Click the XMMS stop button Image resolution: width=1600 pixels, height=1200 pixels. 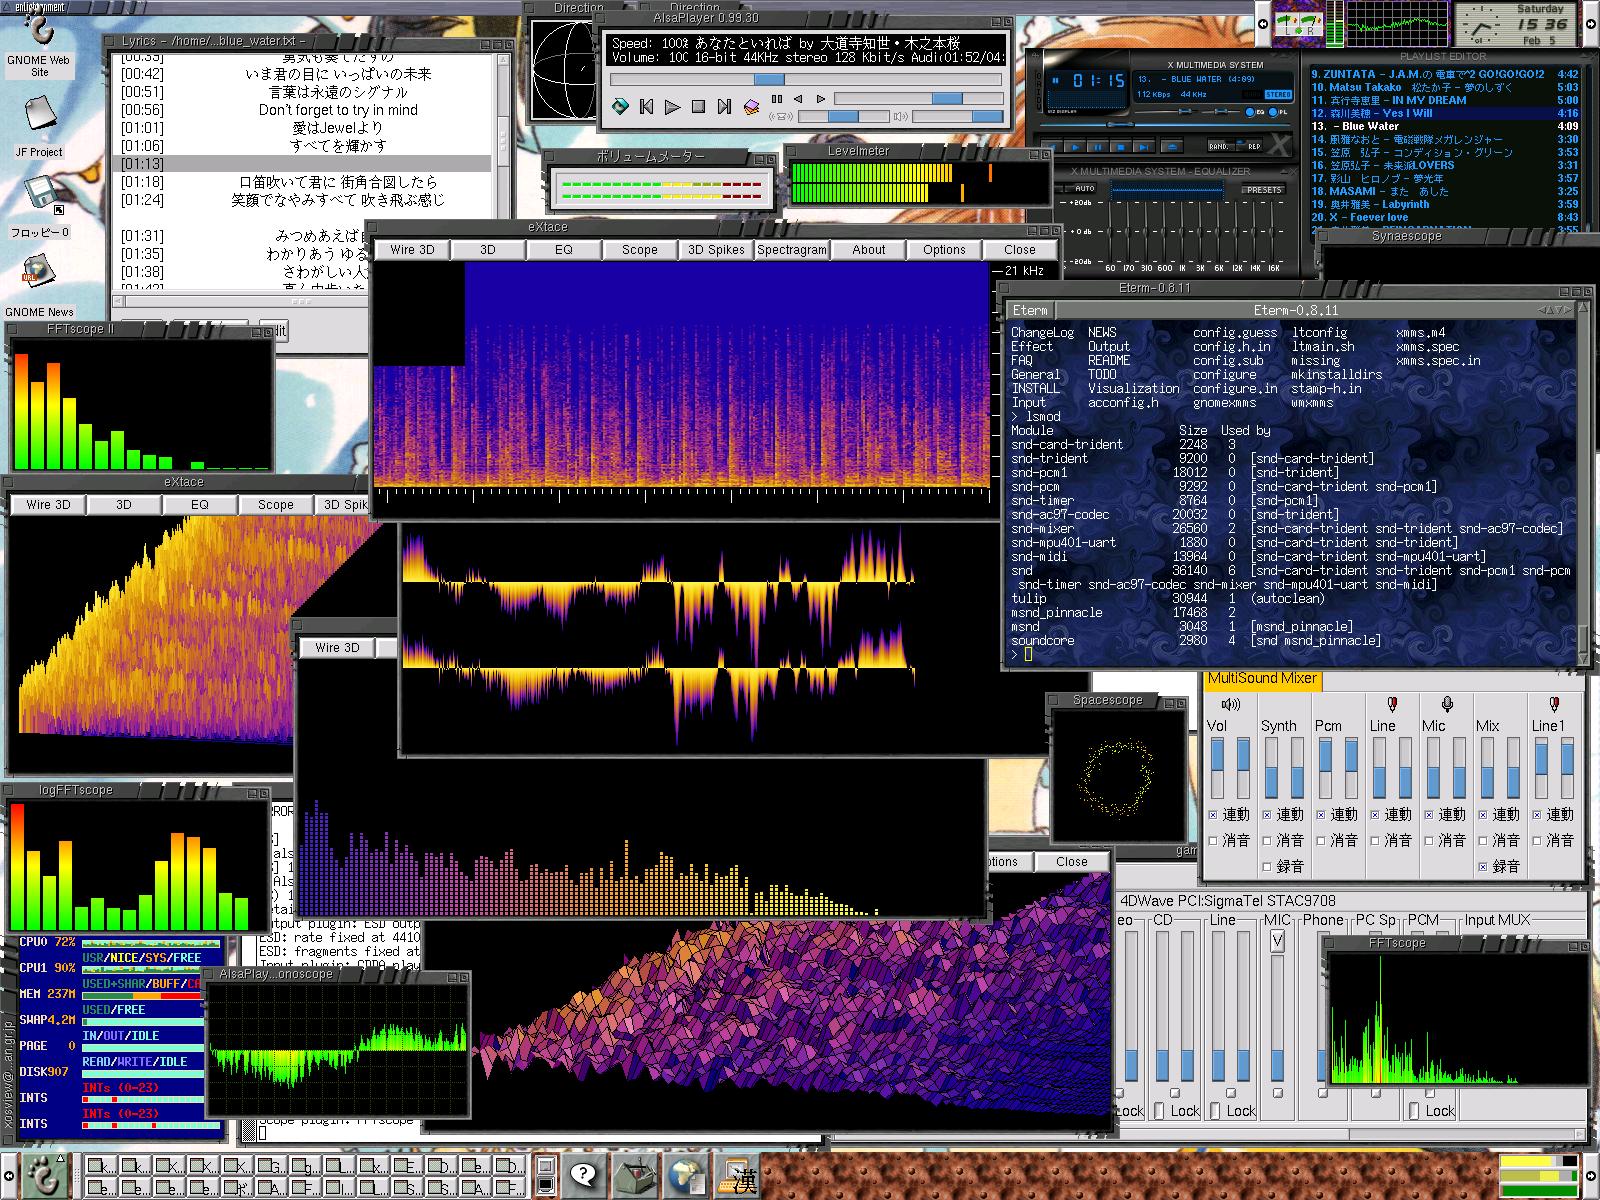click(x=1121, y=147)
